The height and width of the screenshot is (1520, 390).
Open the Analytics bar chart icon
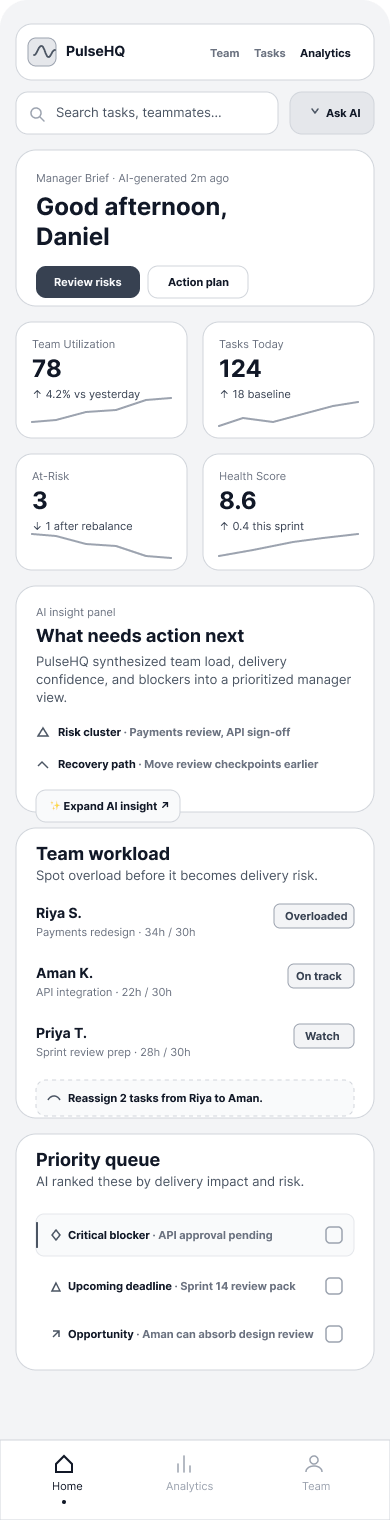(x=184, y=1464)
